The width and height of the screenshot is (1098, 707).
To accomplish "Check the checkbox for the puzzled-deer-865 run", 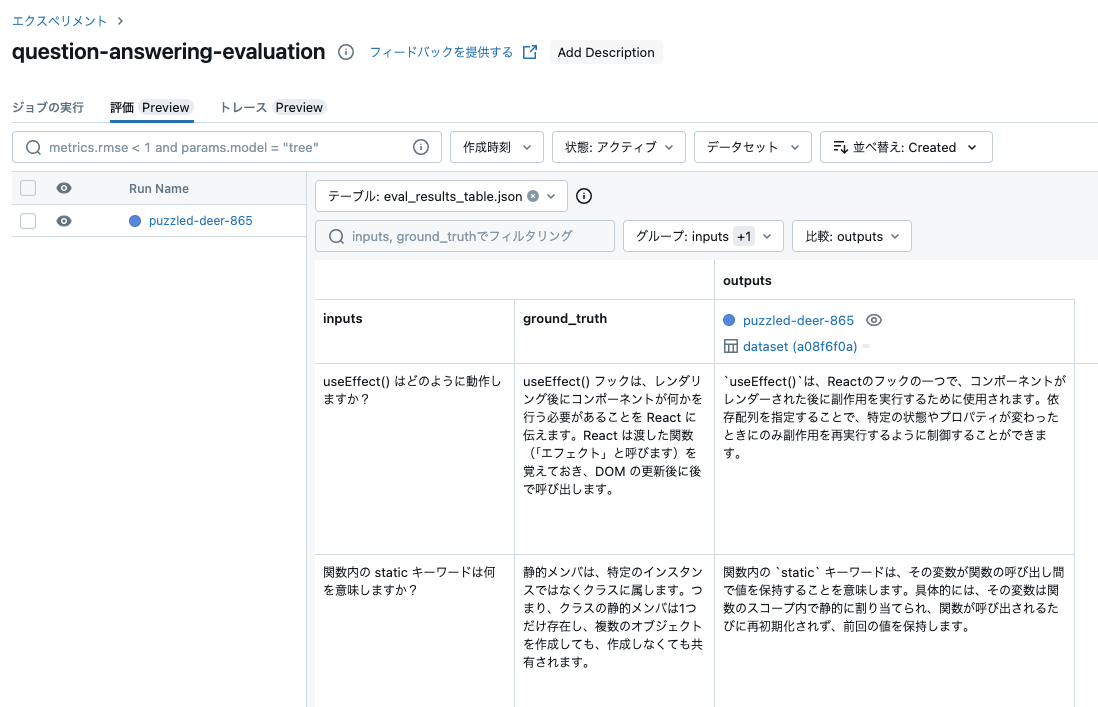I will click(x=27, y=220).
